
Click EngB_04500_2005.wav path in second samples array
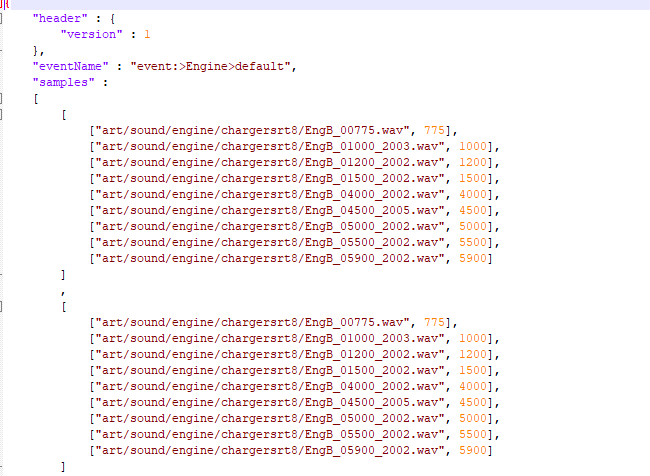(270, 403)
